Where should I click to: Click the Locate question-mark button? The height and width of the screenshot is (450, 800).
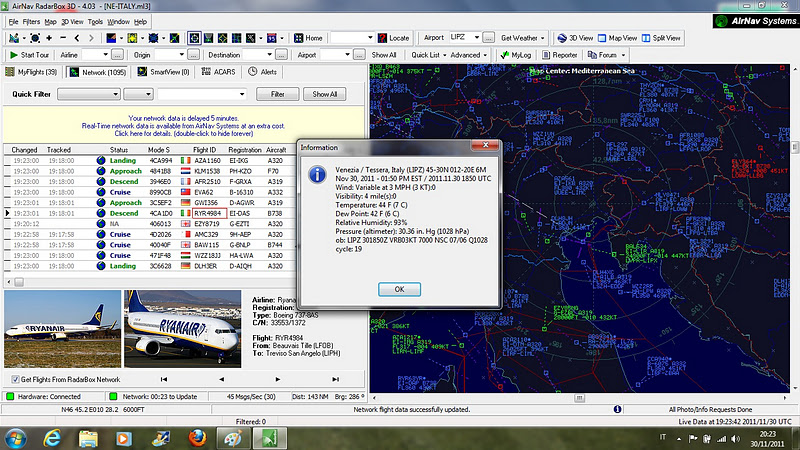tap(393, 38)
